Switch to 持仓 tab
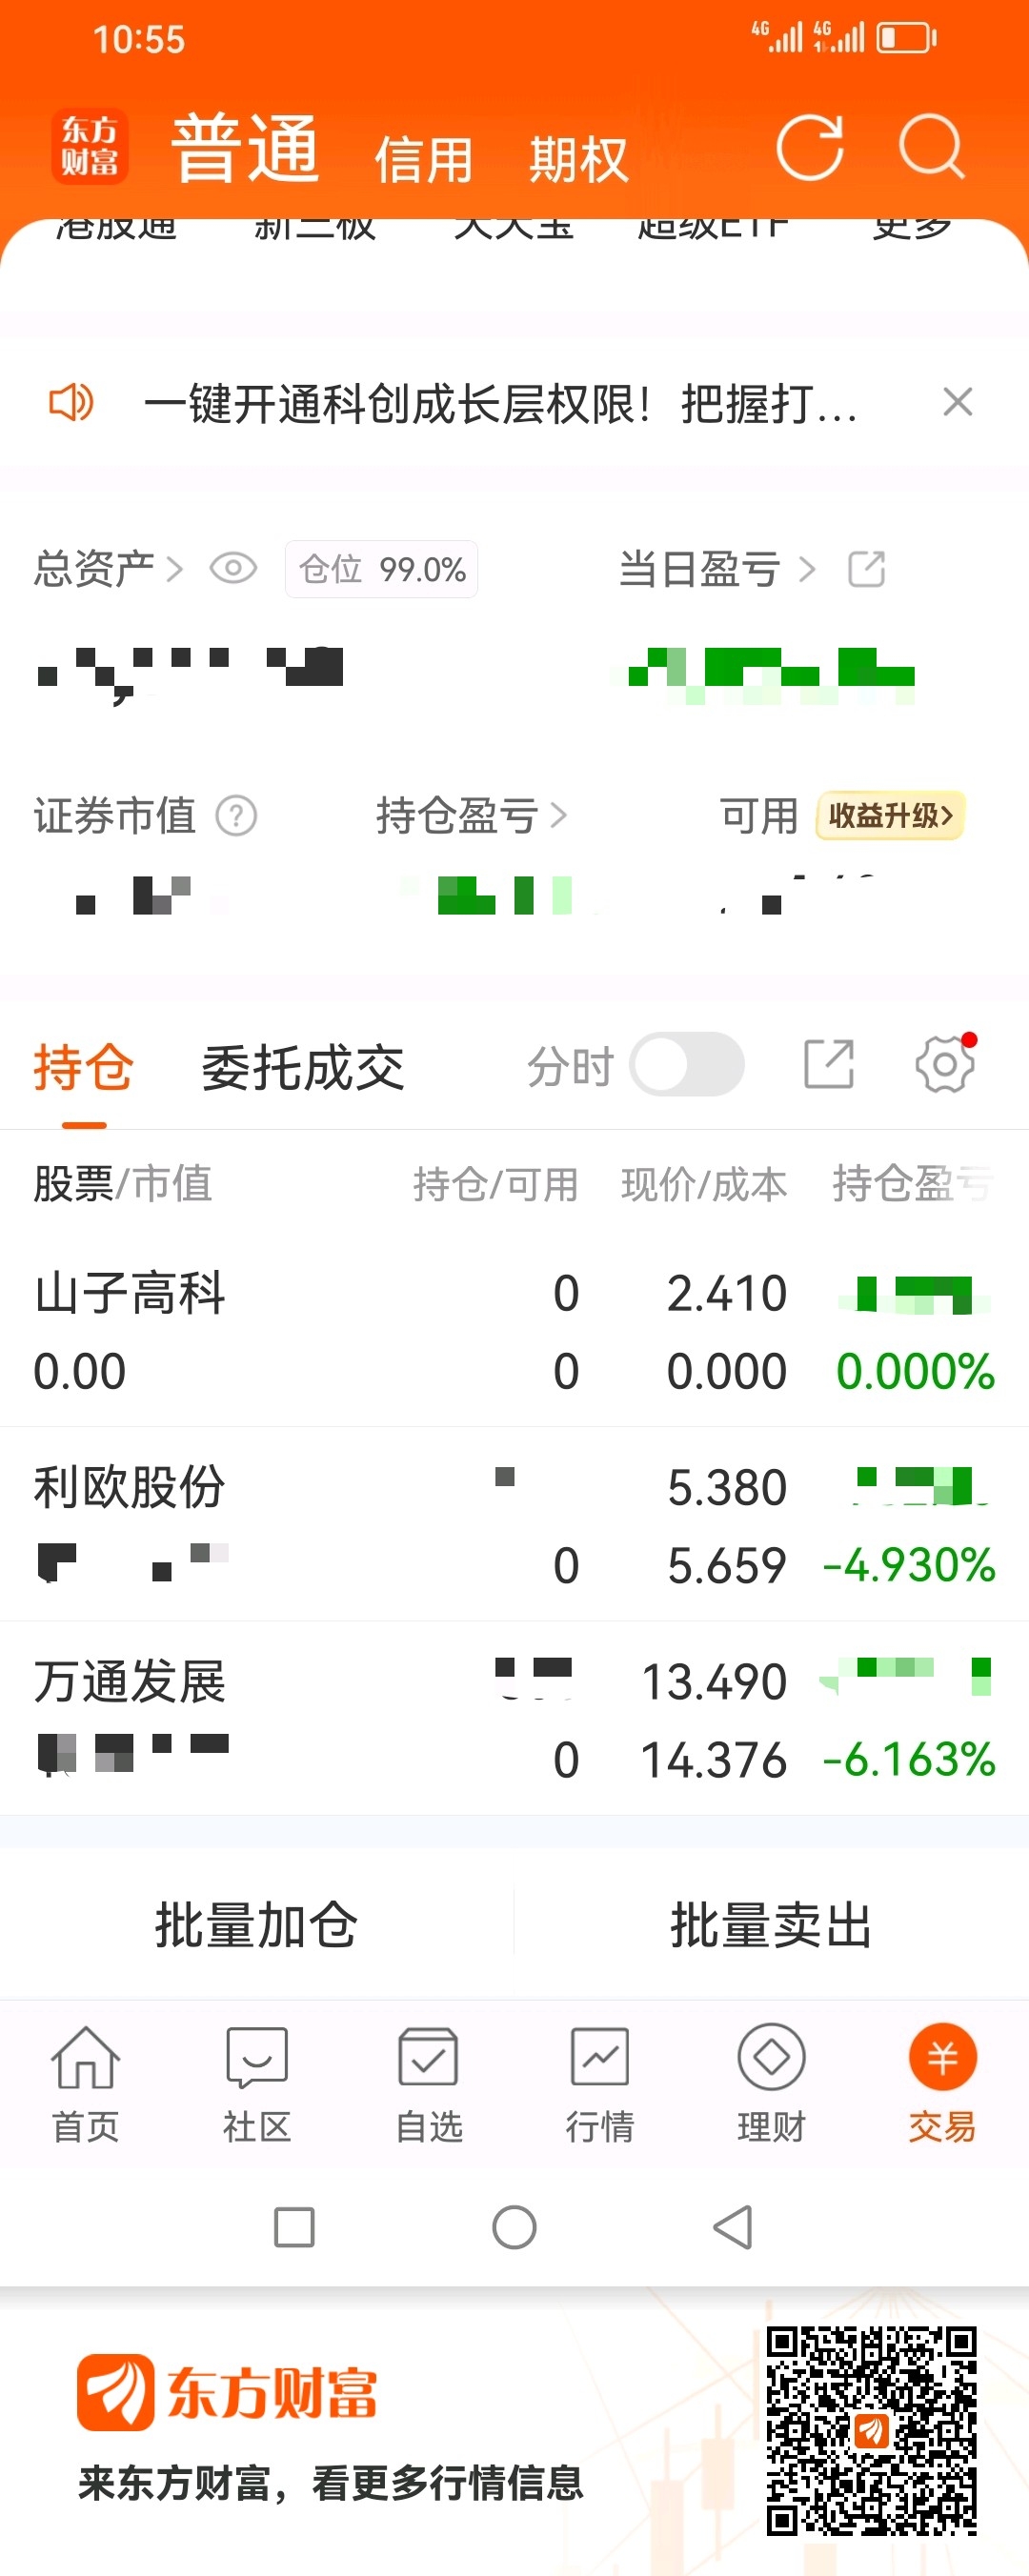Image resolution: width=1029 pixels, height=2576 pixels. pos(84,1068)
